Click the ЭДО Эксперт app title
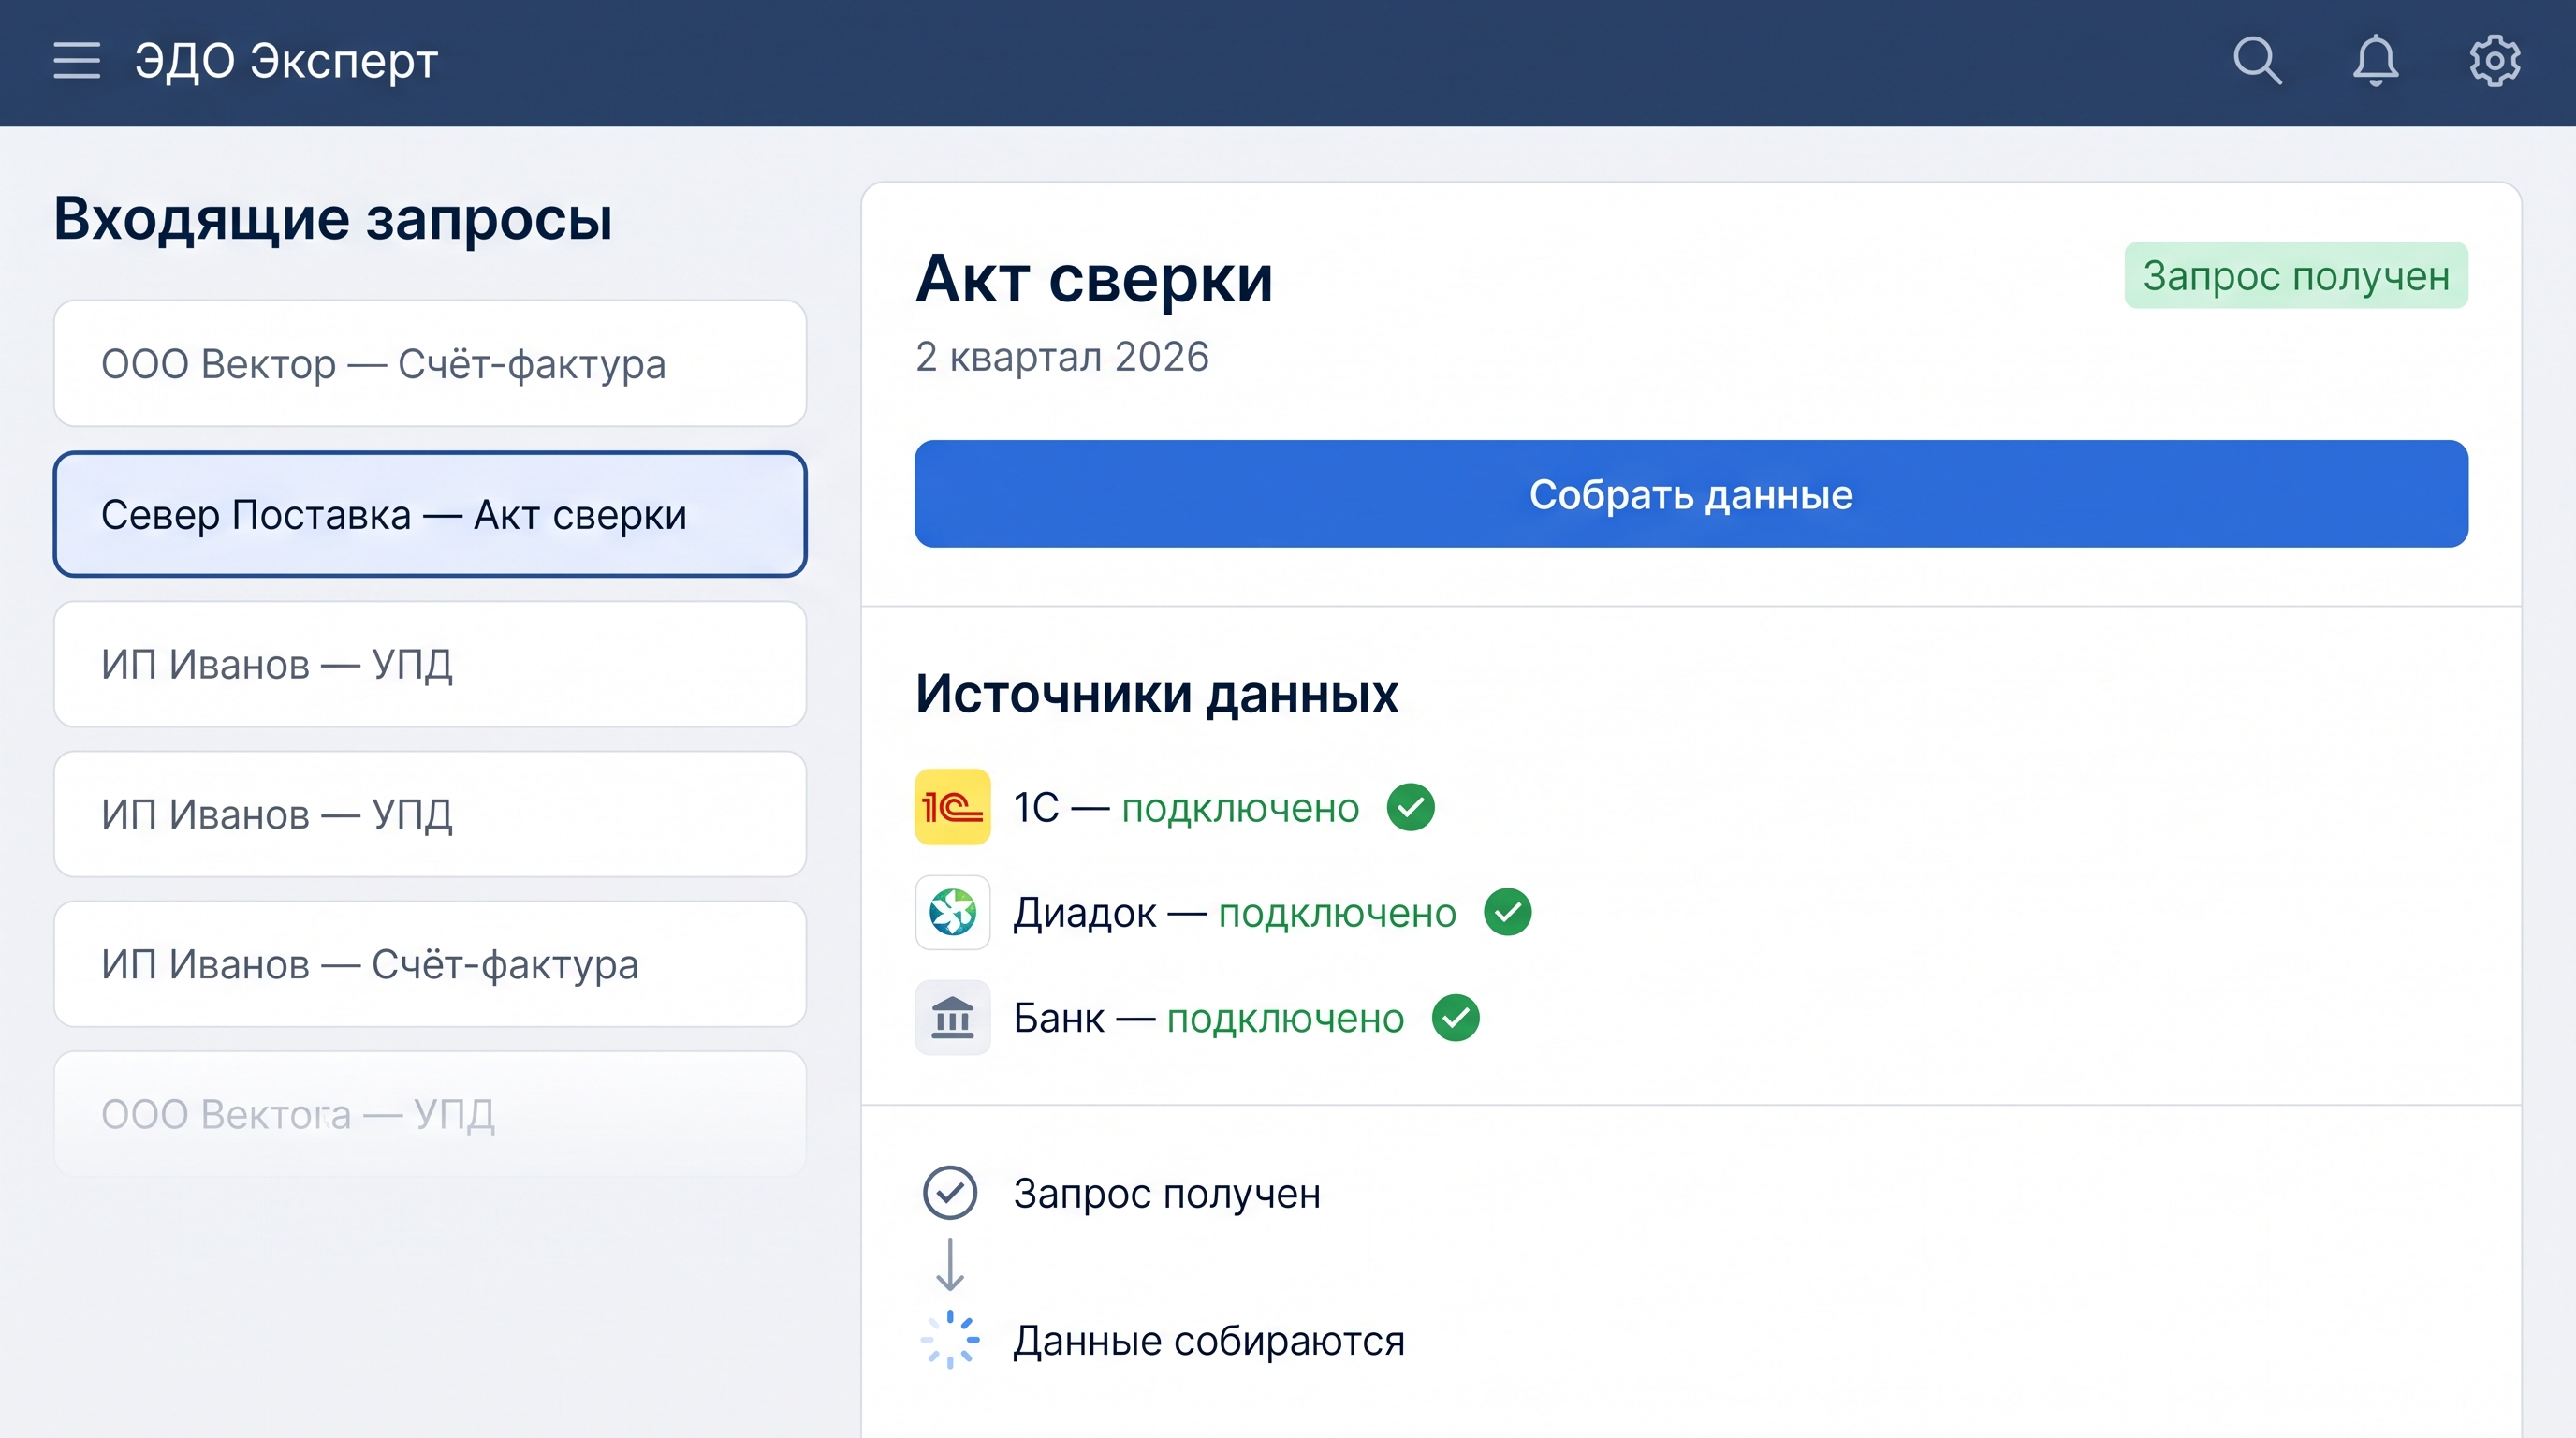Screen dimensions: 2576x1438 [x=287, y=61]
